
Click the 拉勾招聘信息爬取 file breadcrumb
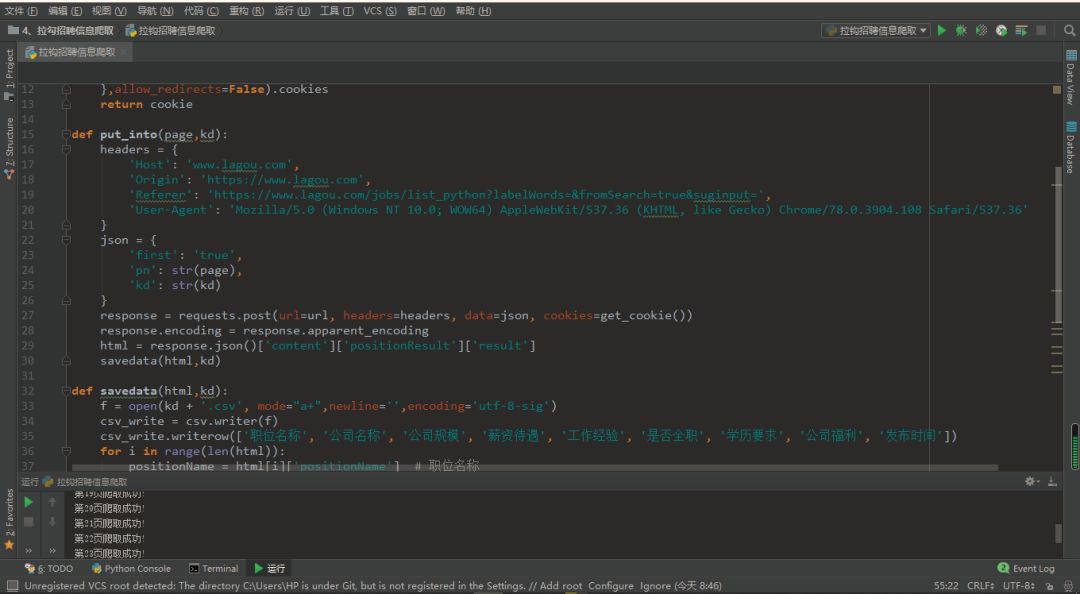pyautogui.click(x=170, y=30)
